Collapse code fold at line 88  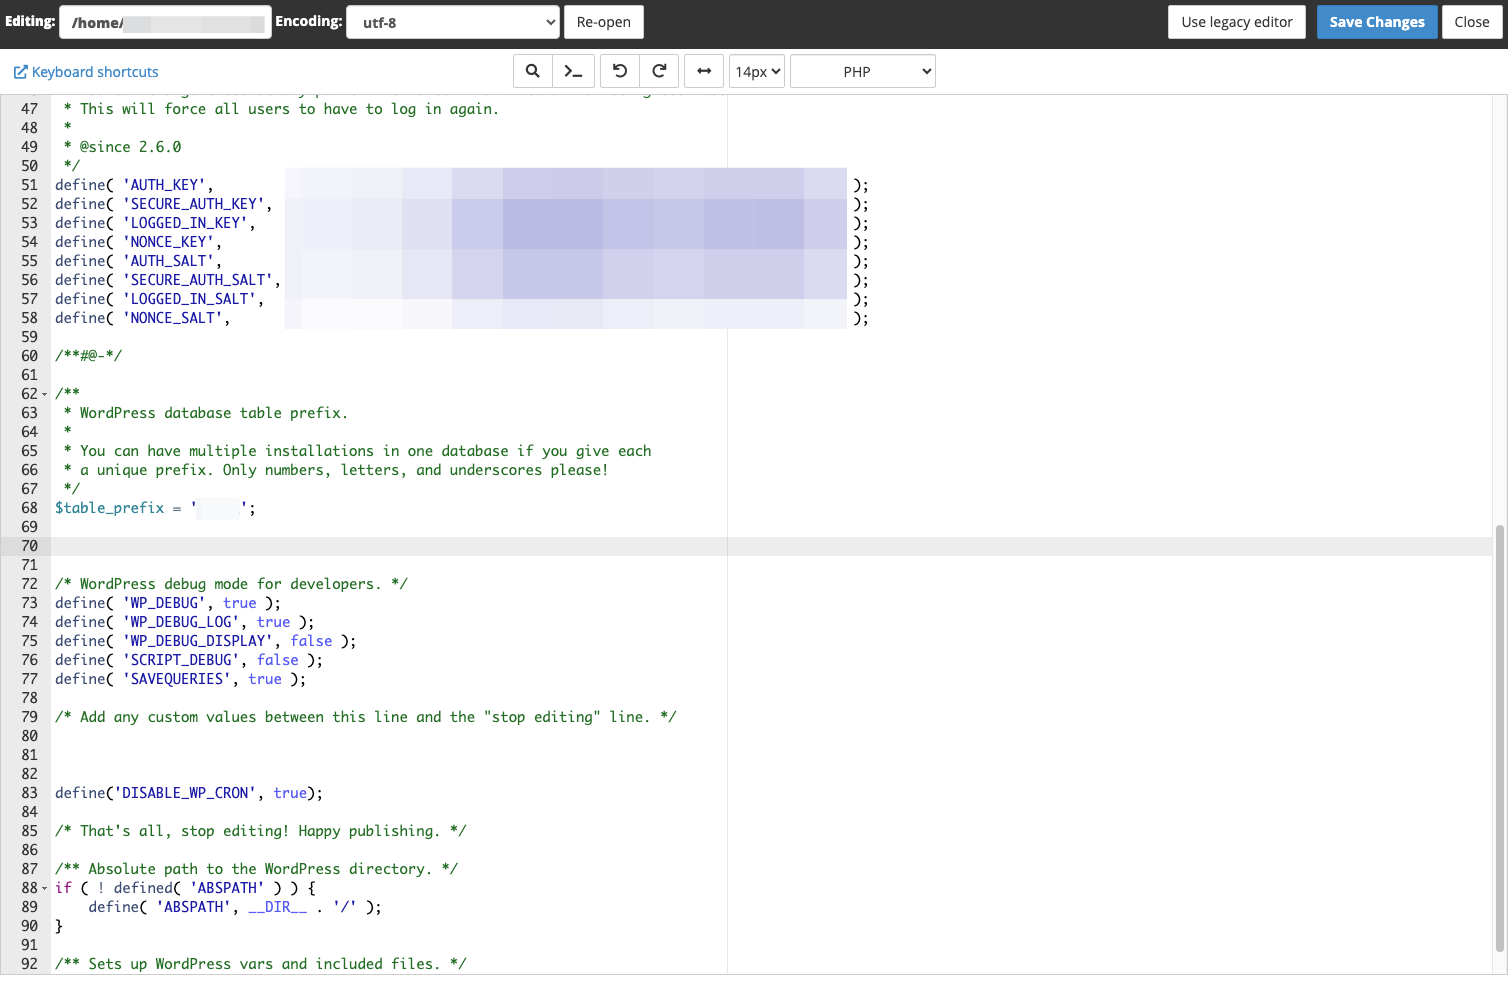coord(44,888)
